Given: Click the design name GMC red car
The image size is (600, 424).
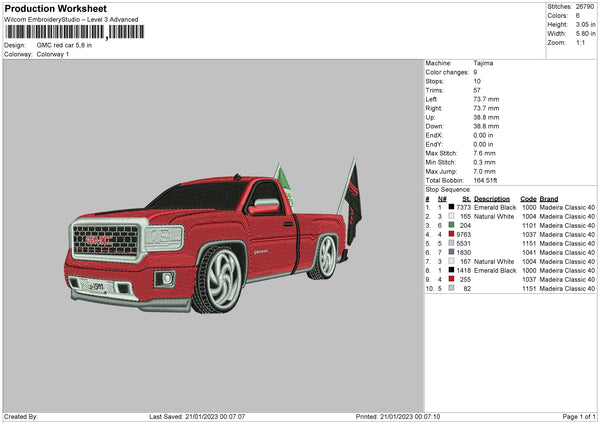Looking at the screenshot, I should (x=64, y=45).
